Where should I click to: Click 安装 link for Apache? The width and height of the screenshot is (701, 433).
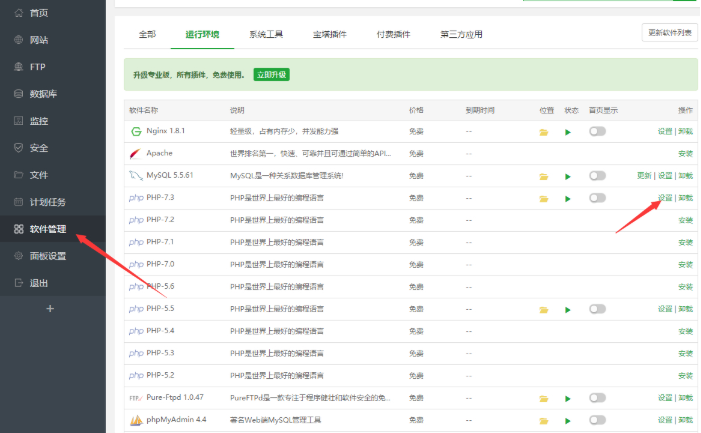click(x=685, y=154)
